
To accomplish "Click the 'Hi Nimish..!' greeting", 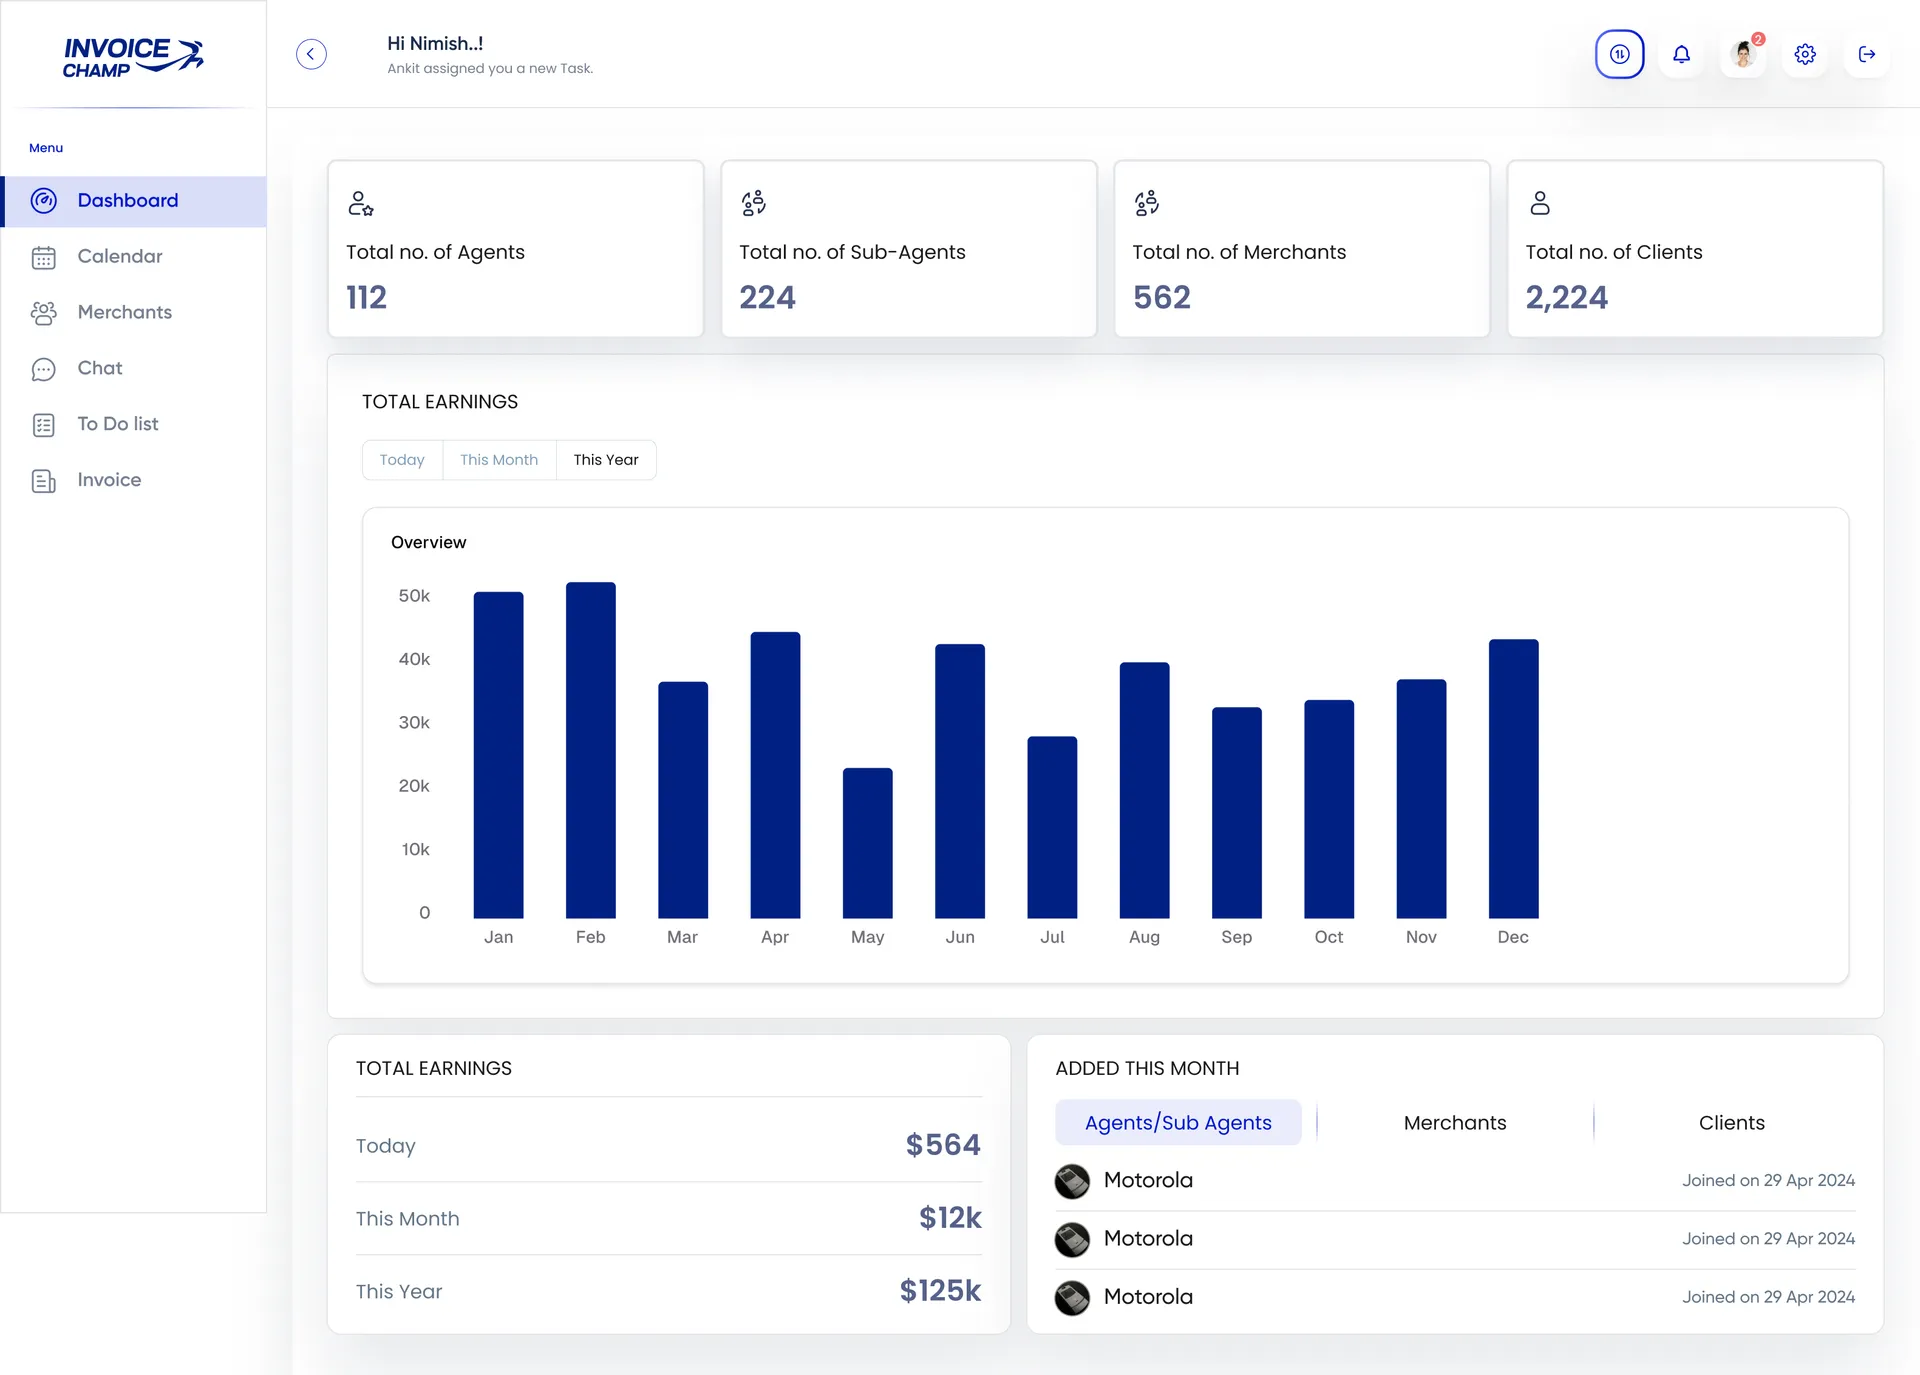I will (x=435, y=44).
